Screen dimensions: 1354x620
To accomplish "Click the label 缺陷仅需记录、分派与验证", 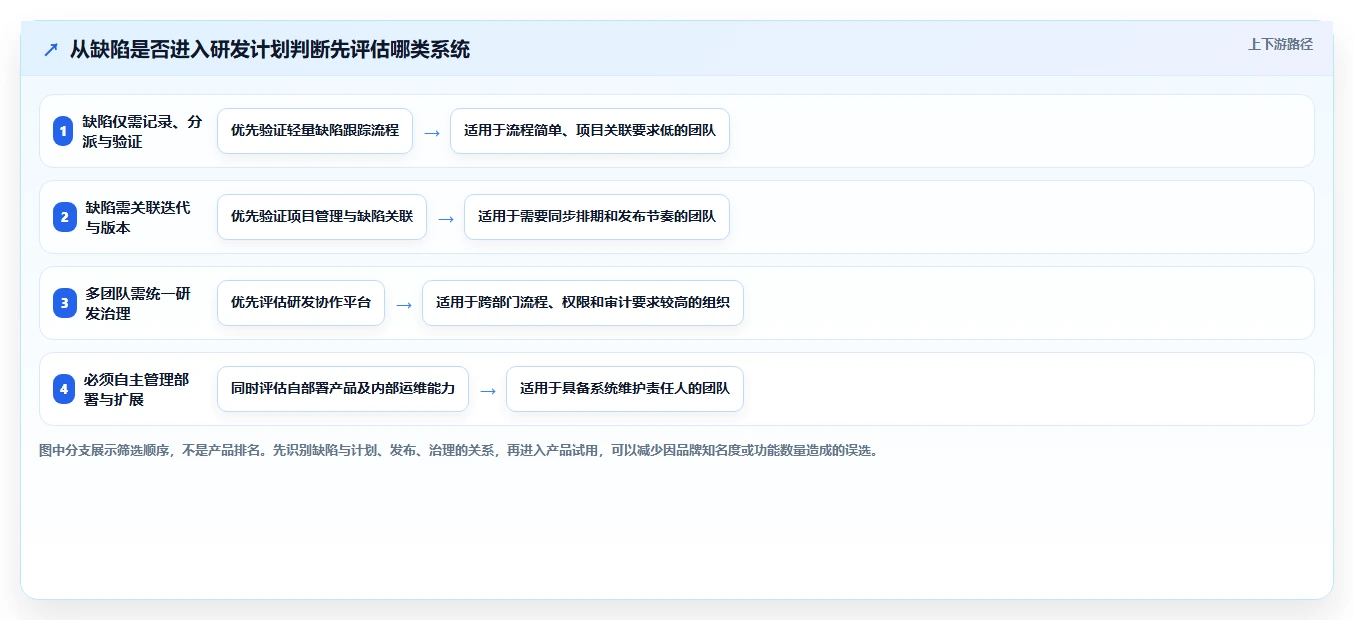I will coord(142,131).
